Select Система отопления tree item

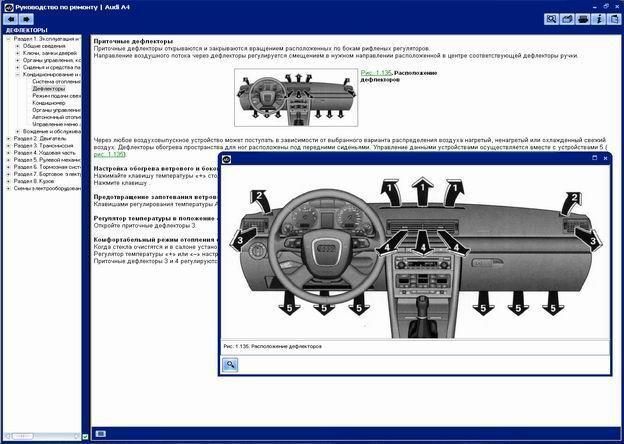point(57,82)
